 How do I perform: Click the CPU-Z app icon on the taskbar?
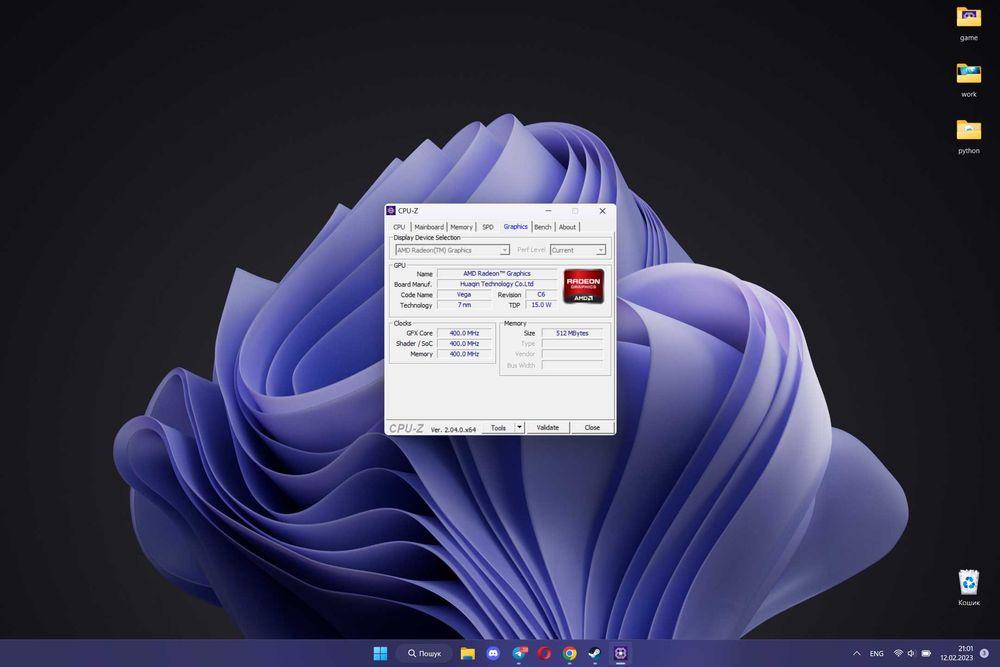621,653
